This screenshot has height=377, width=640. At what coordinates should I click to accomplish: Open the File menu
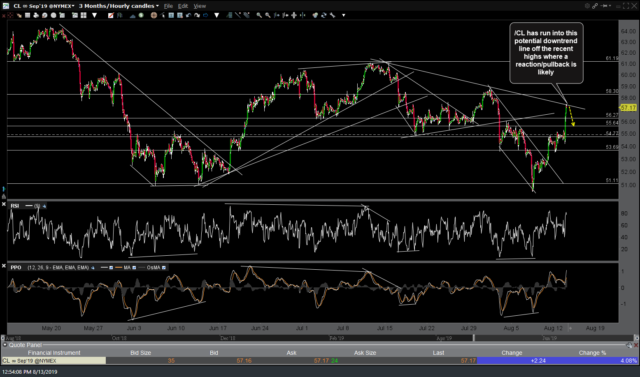[168, 6]
